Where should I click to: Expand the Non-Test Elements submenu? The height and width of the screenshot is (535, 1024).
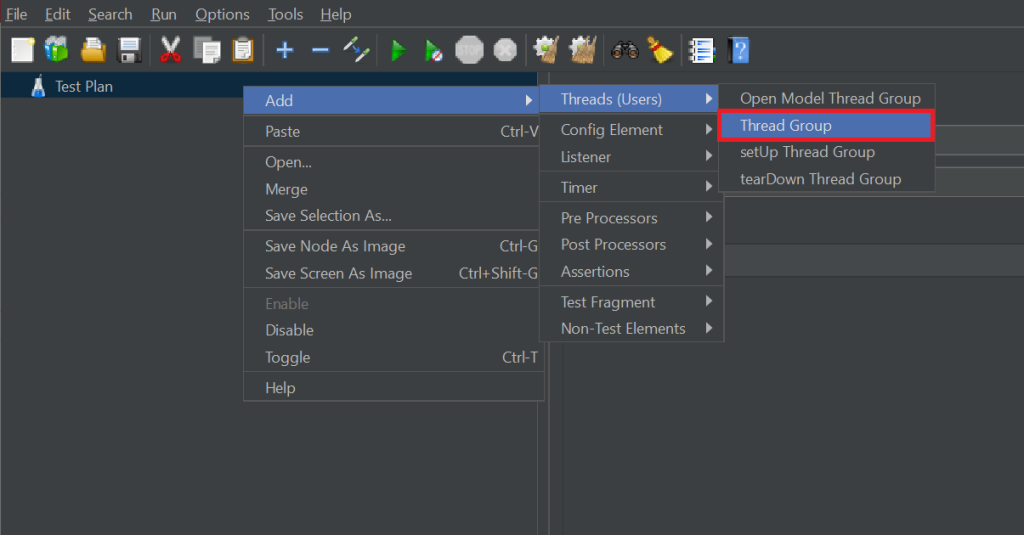pyautogui.click(x=631, y=329)
